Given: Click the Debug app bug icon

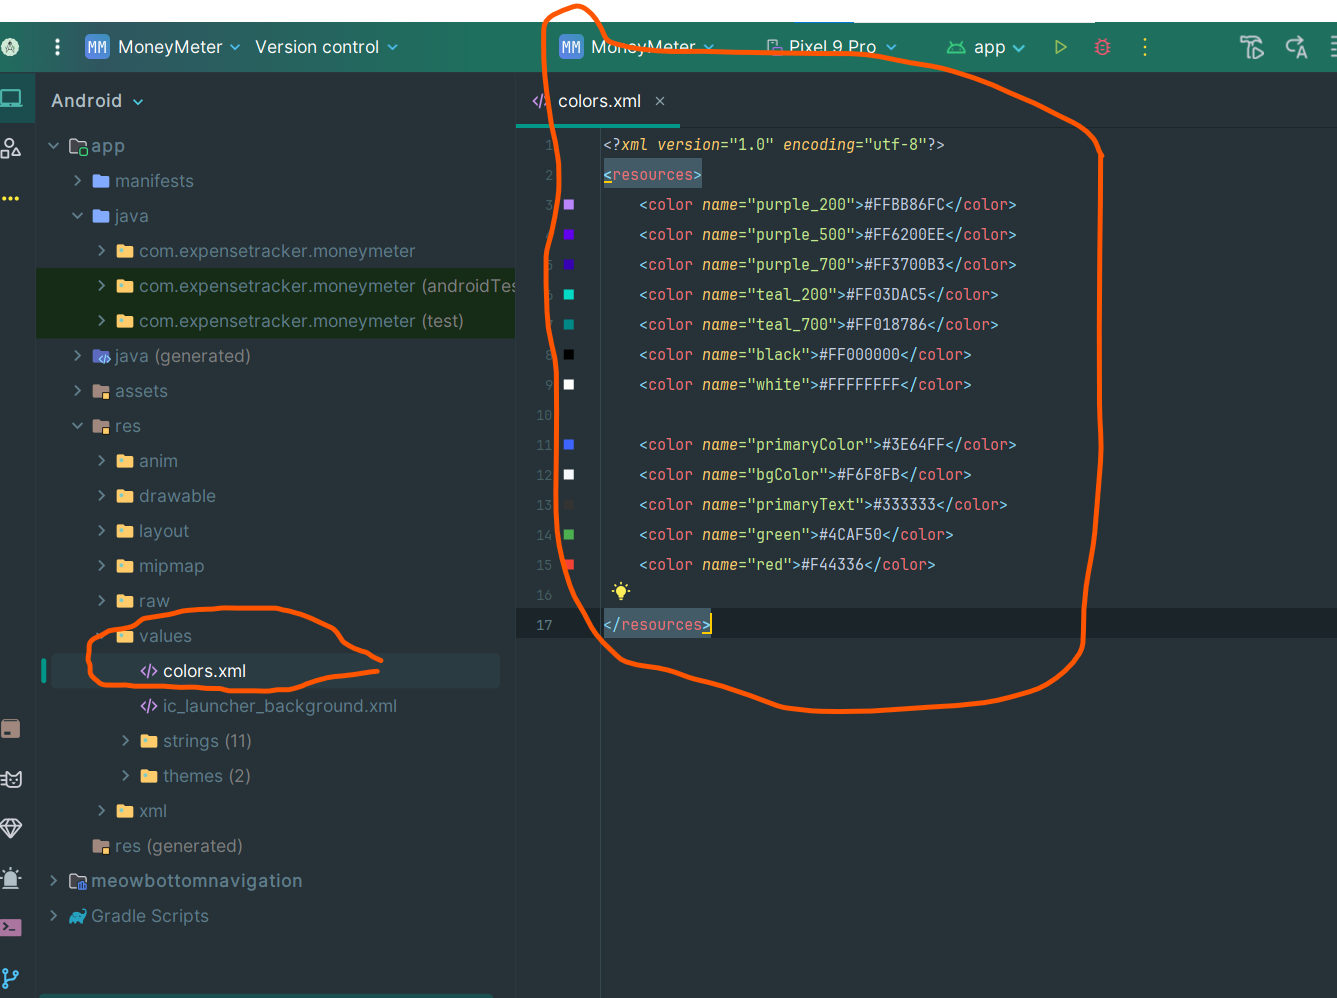Looking at the screenshot, I should (1102, 47).
